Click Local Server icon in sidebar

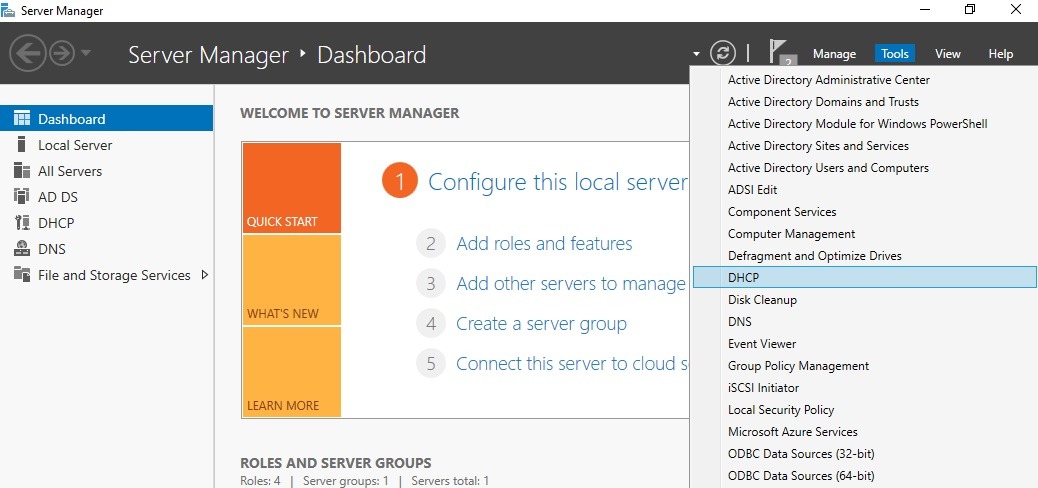[22, 145]
